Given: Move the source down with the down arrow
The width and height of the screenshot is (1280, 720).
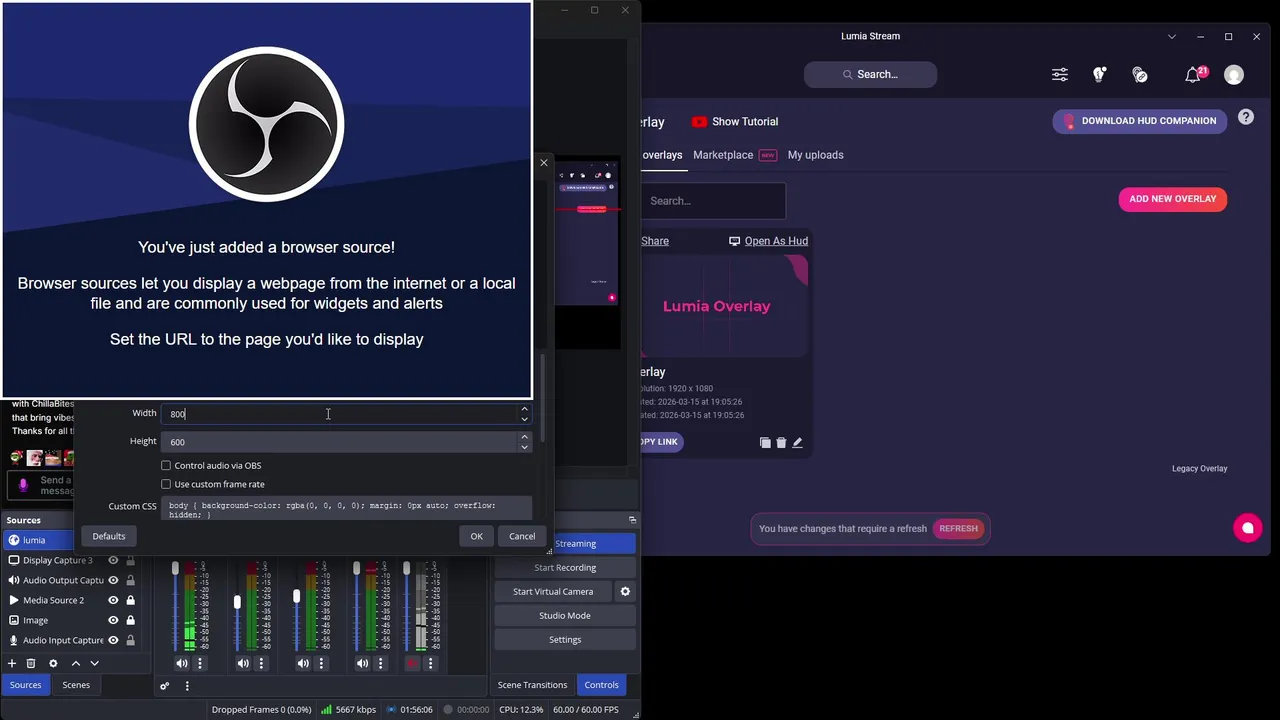Looking at the screenshot, I should tap(95, 663).
